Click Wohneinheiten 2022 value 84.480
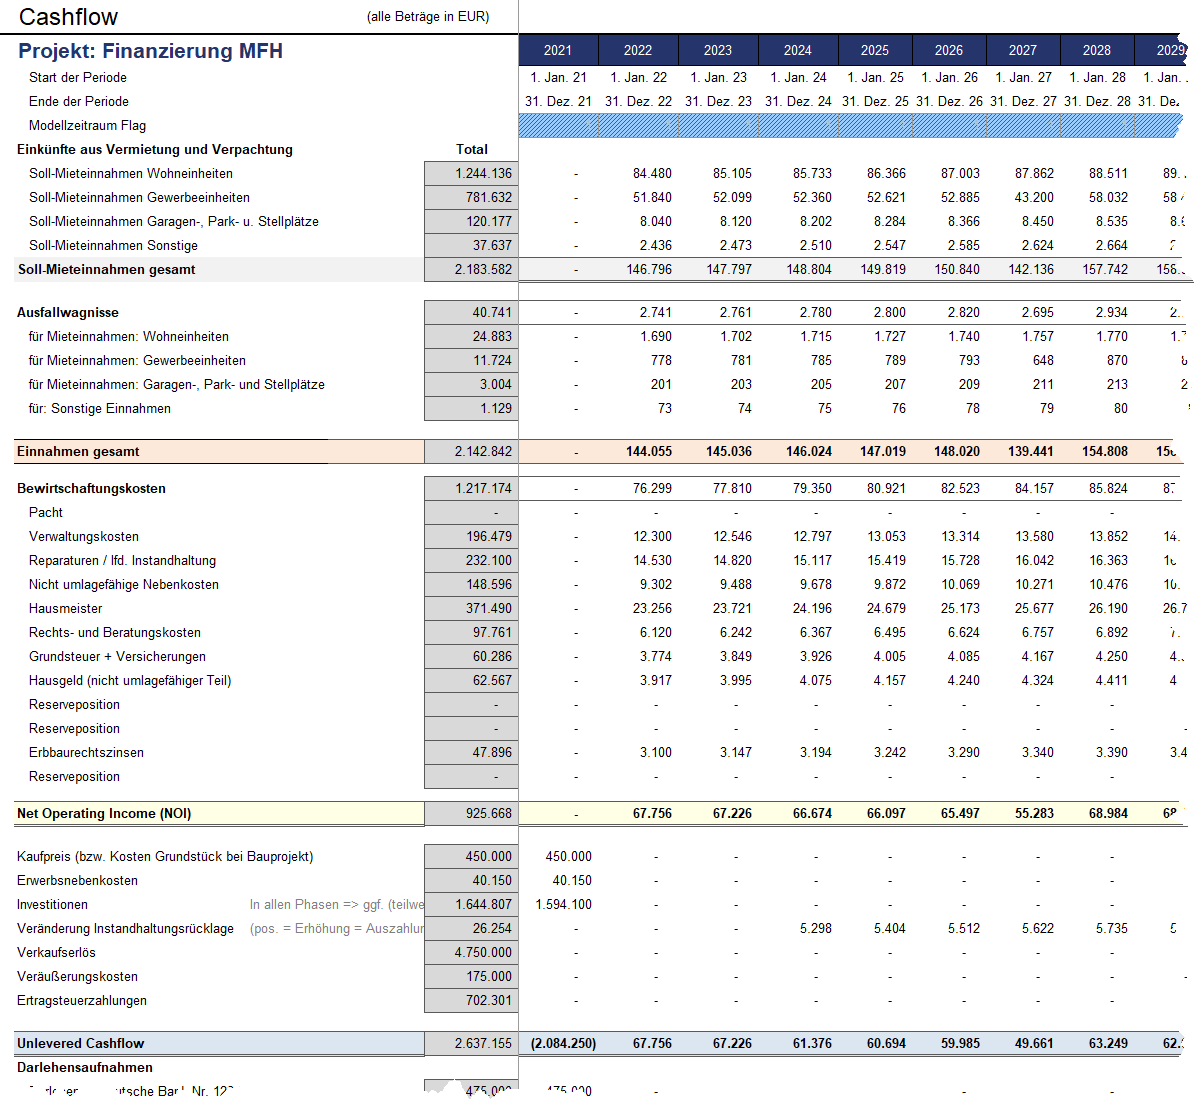The image size is (1200, 1108). pyautogui.click(x=652, y=173)
